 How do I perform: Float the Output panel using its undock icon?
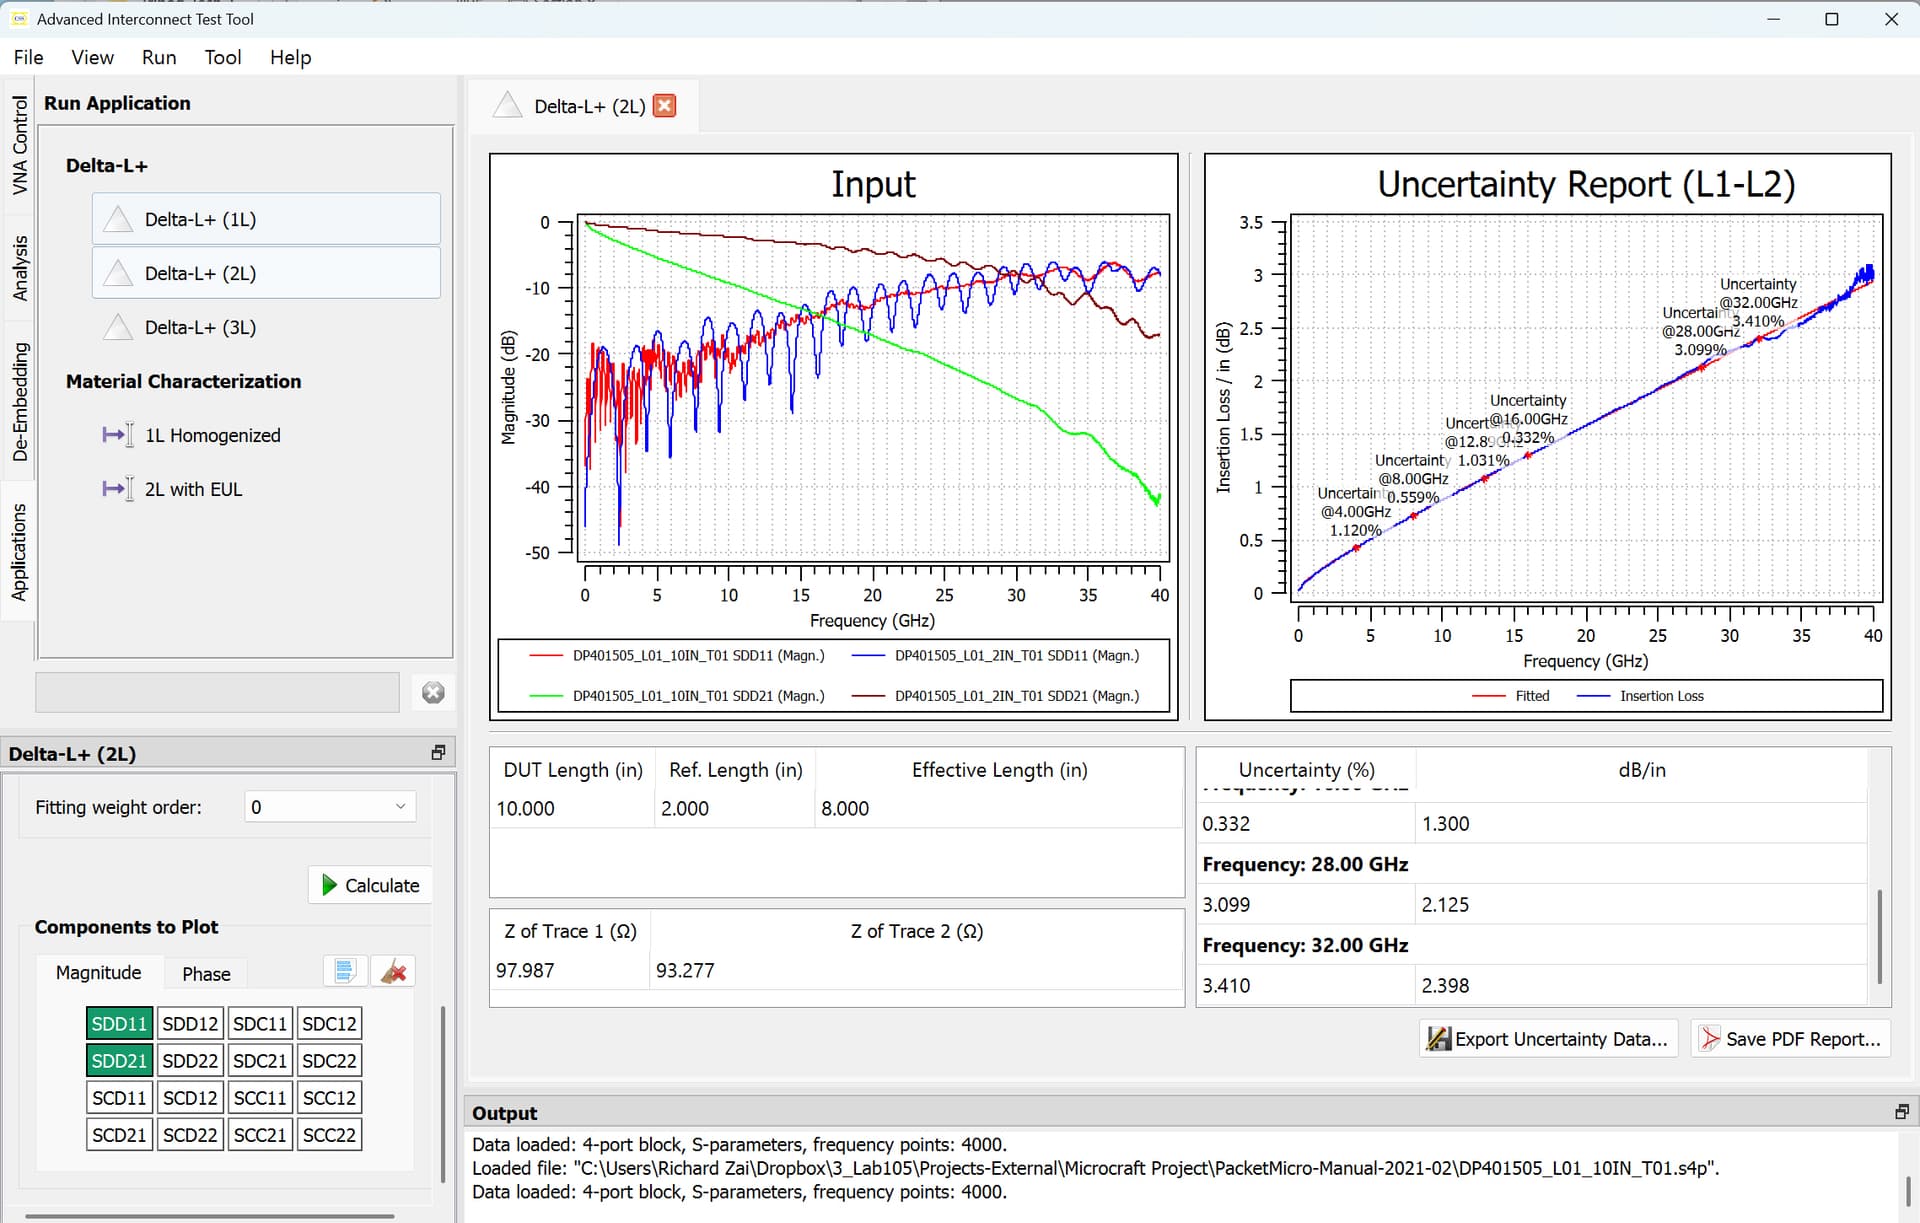[x=1901, y=1111]
